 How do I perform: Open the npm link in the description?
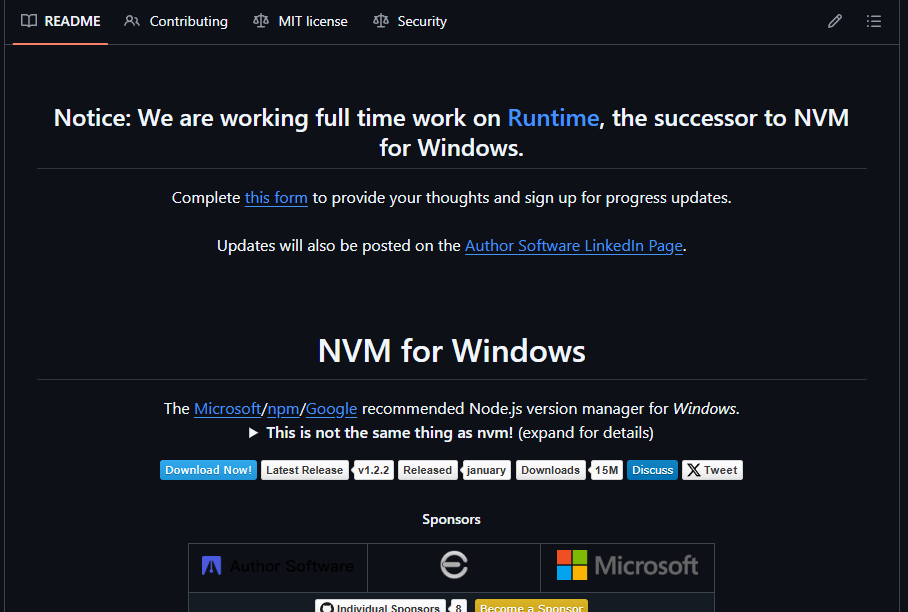pyautogui.click(x=283, y=408)
